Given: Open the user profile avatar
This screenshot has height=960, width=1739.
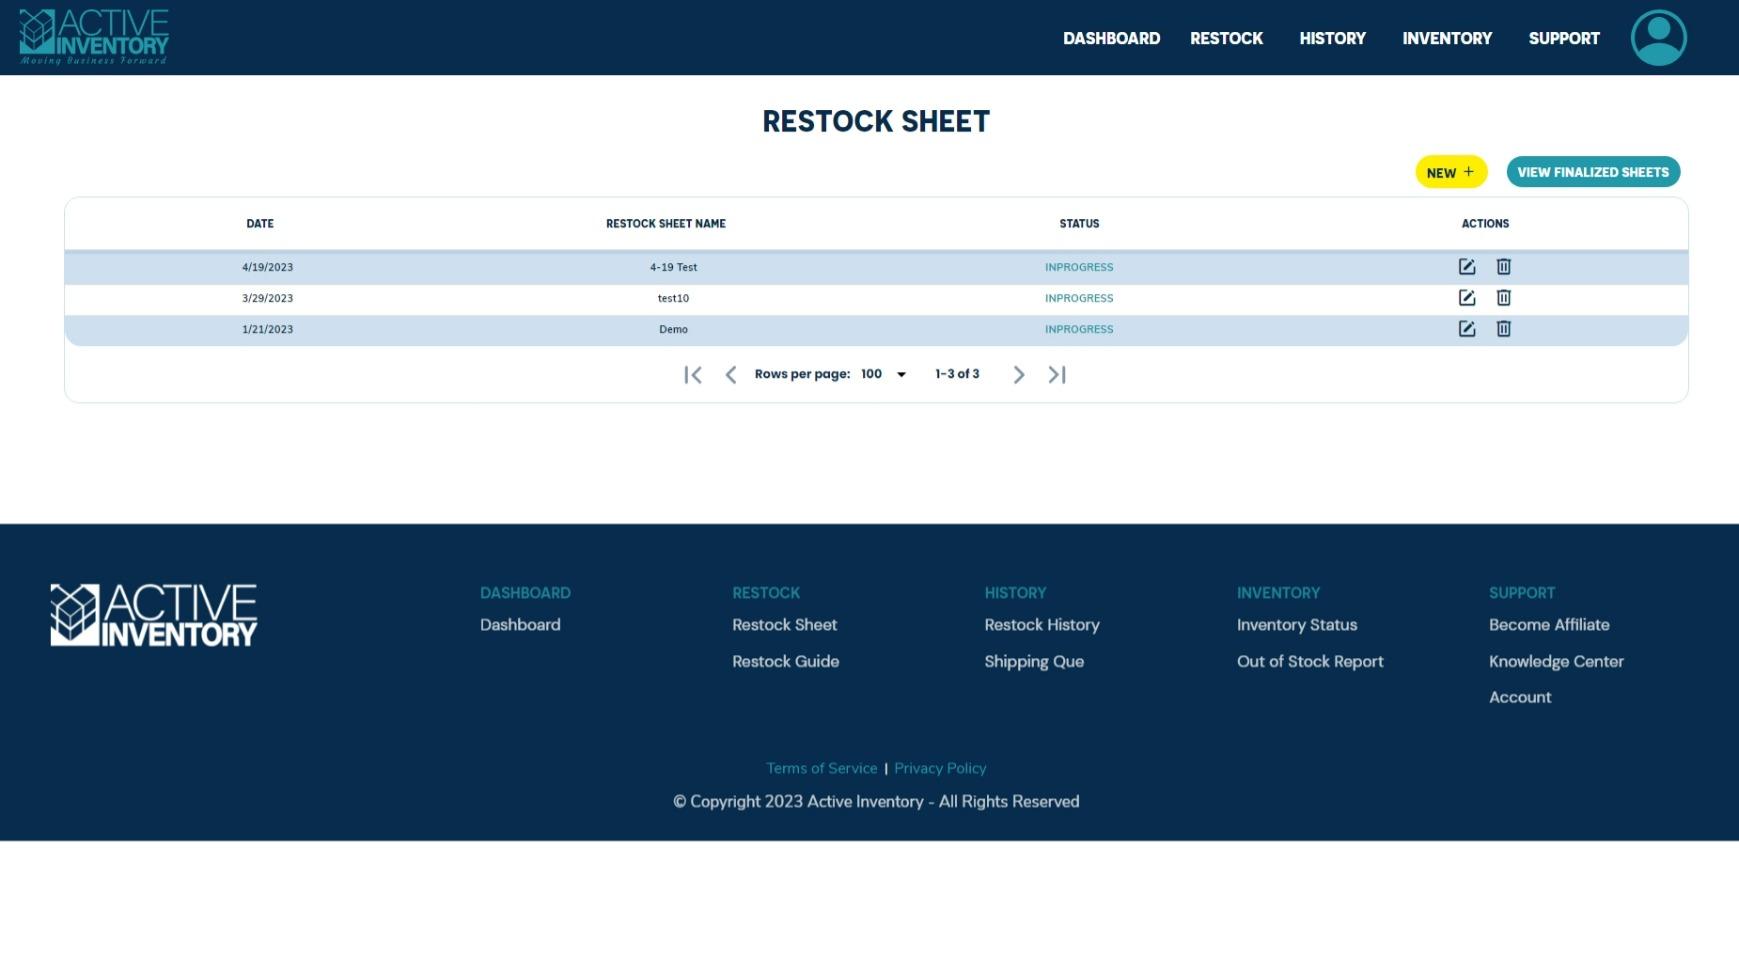Looking at the screenshot, I should click(x=1658, y=38).
